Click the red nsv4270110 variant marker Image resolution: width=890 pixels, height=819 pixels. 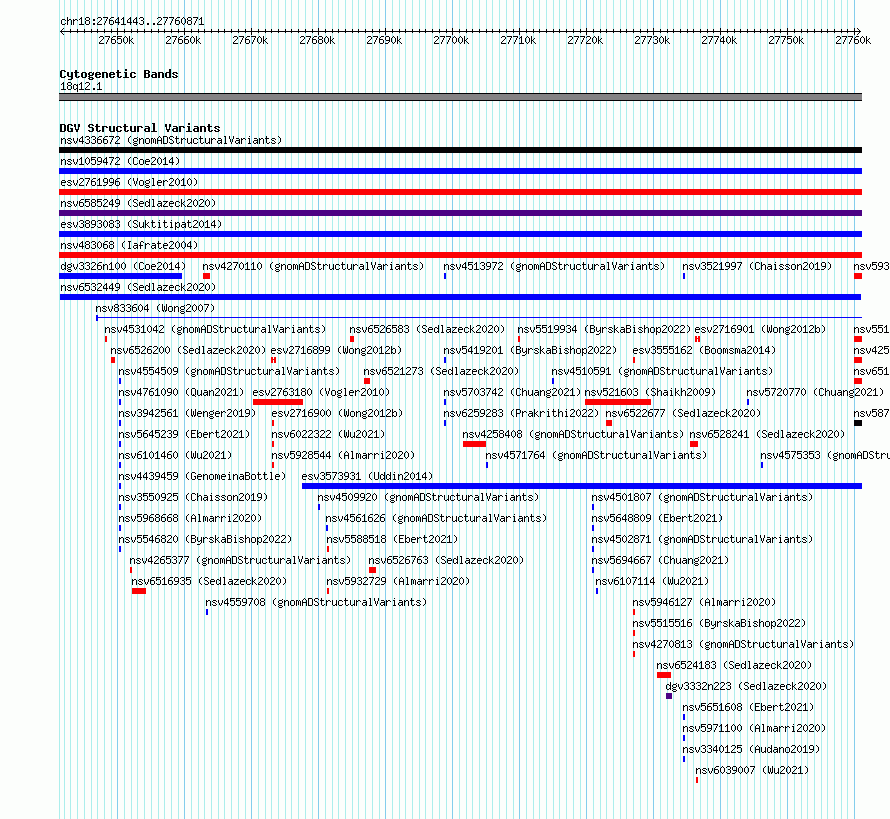(207, 276)
